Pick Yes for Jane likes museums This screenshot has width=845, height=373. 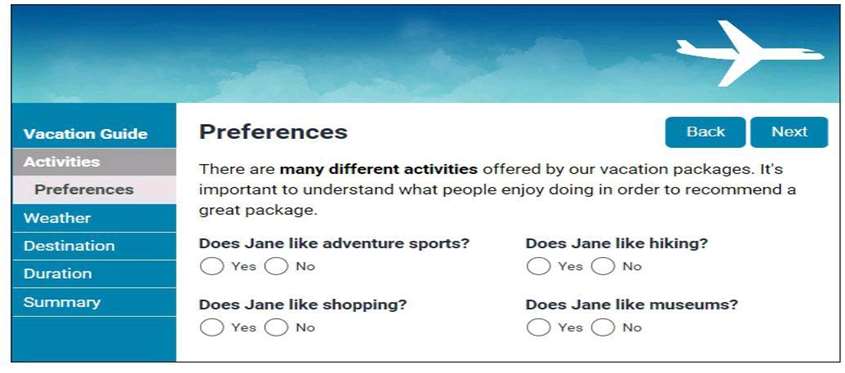coord(538,327)
